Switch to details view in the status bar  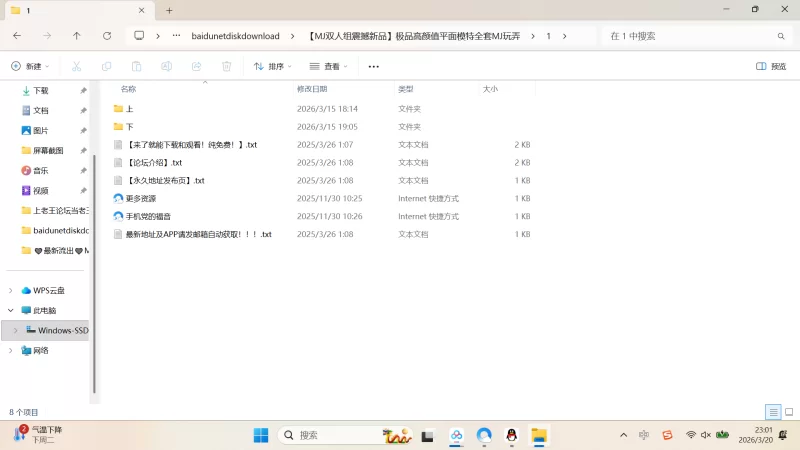coord(773,412)
